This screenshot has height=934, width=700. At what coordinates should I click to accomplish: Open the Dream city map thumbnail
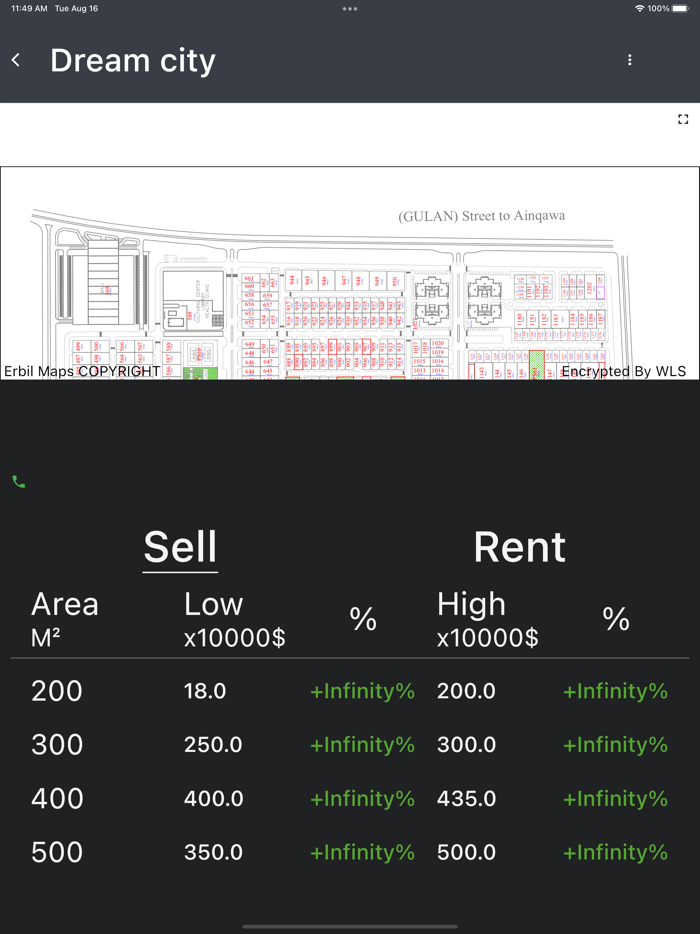350,273
